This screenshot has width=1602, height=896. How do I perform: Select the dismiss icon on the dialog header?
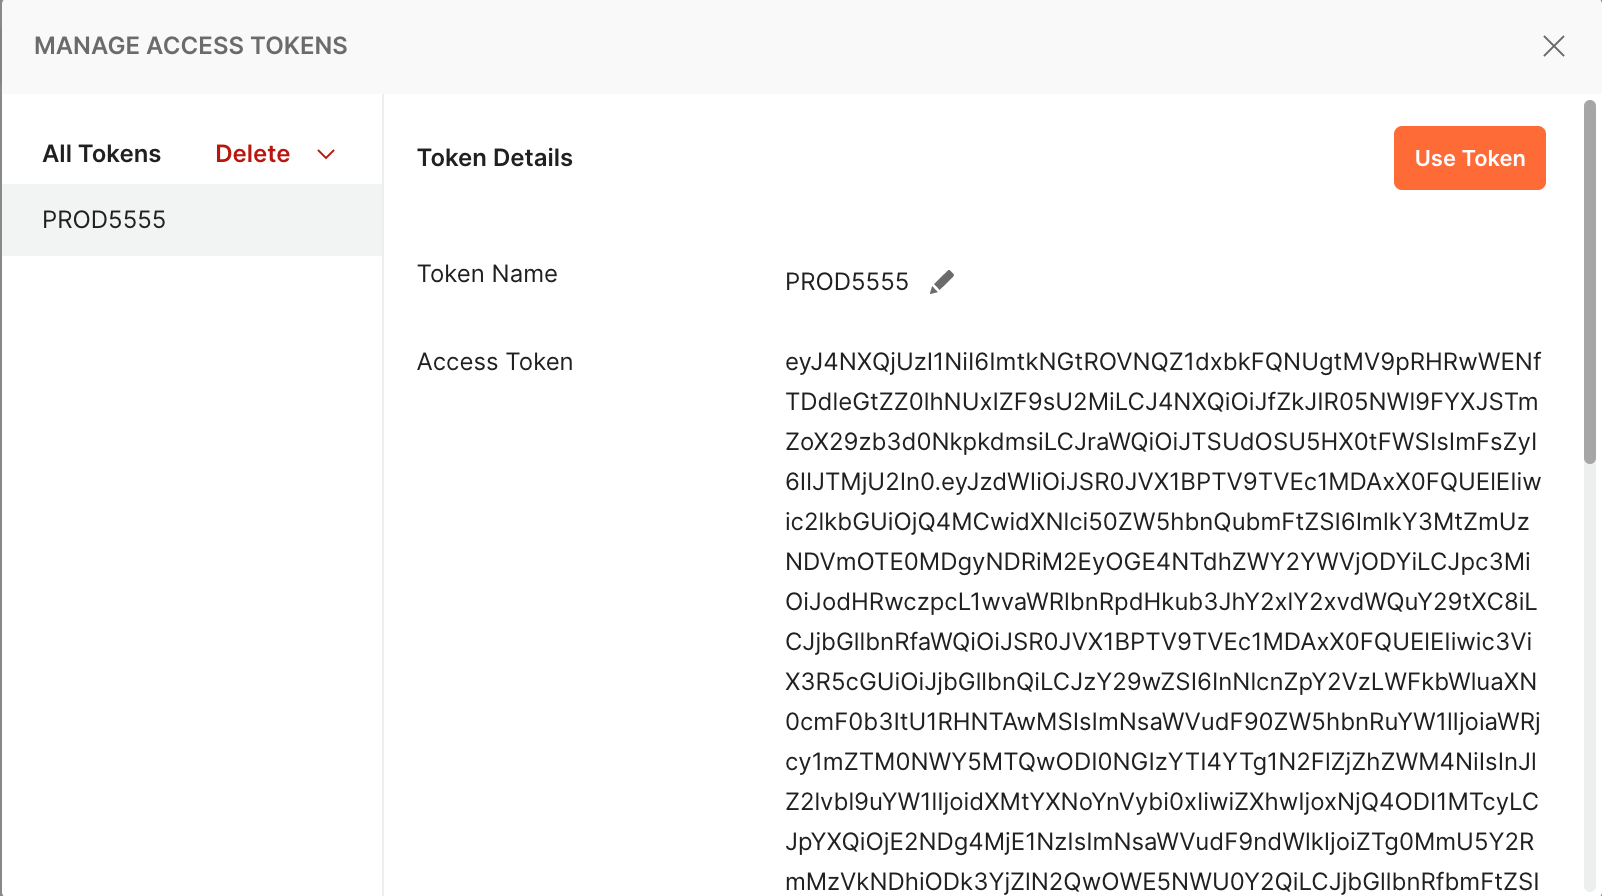coord(1554,46)
